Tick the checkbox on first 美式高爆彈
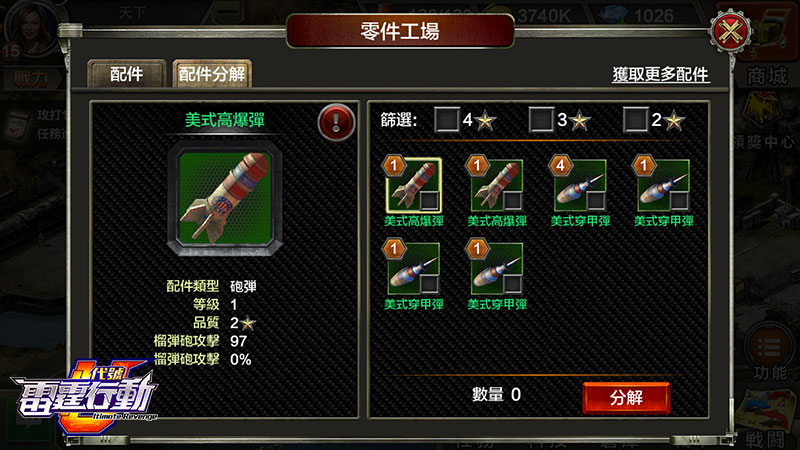 click(430, 200)
